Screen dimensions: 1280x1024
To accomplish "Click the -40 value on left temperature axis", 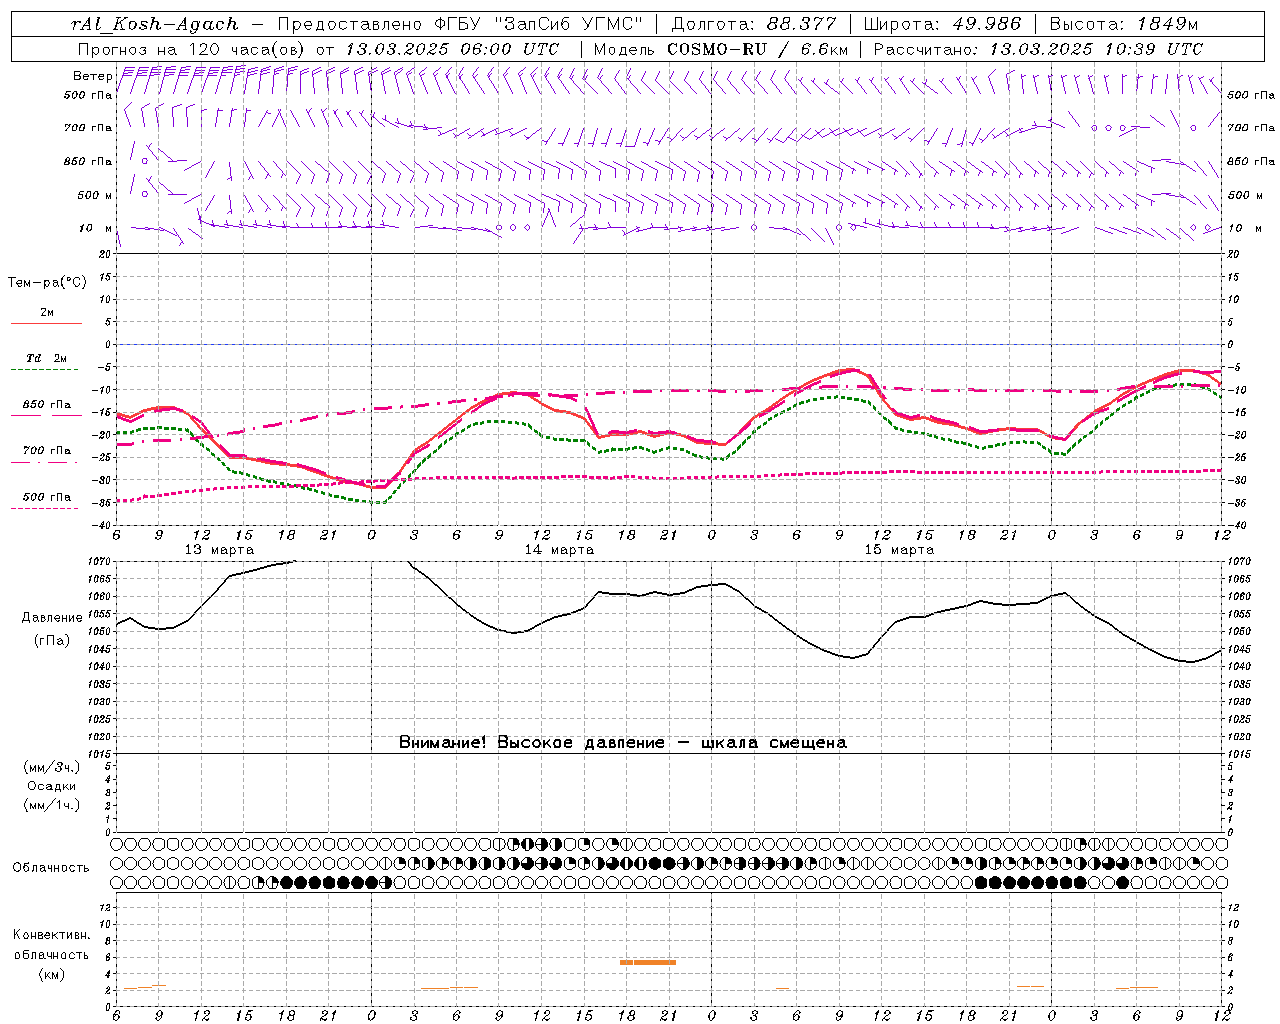I will click(x=103, y=525).
